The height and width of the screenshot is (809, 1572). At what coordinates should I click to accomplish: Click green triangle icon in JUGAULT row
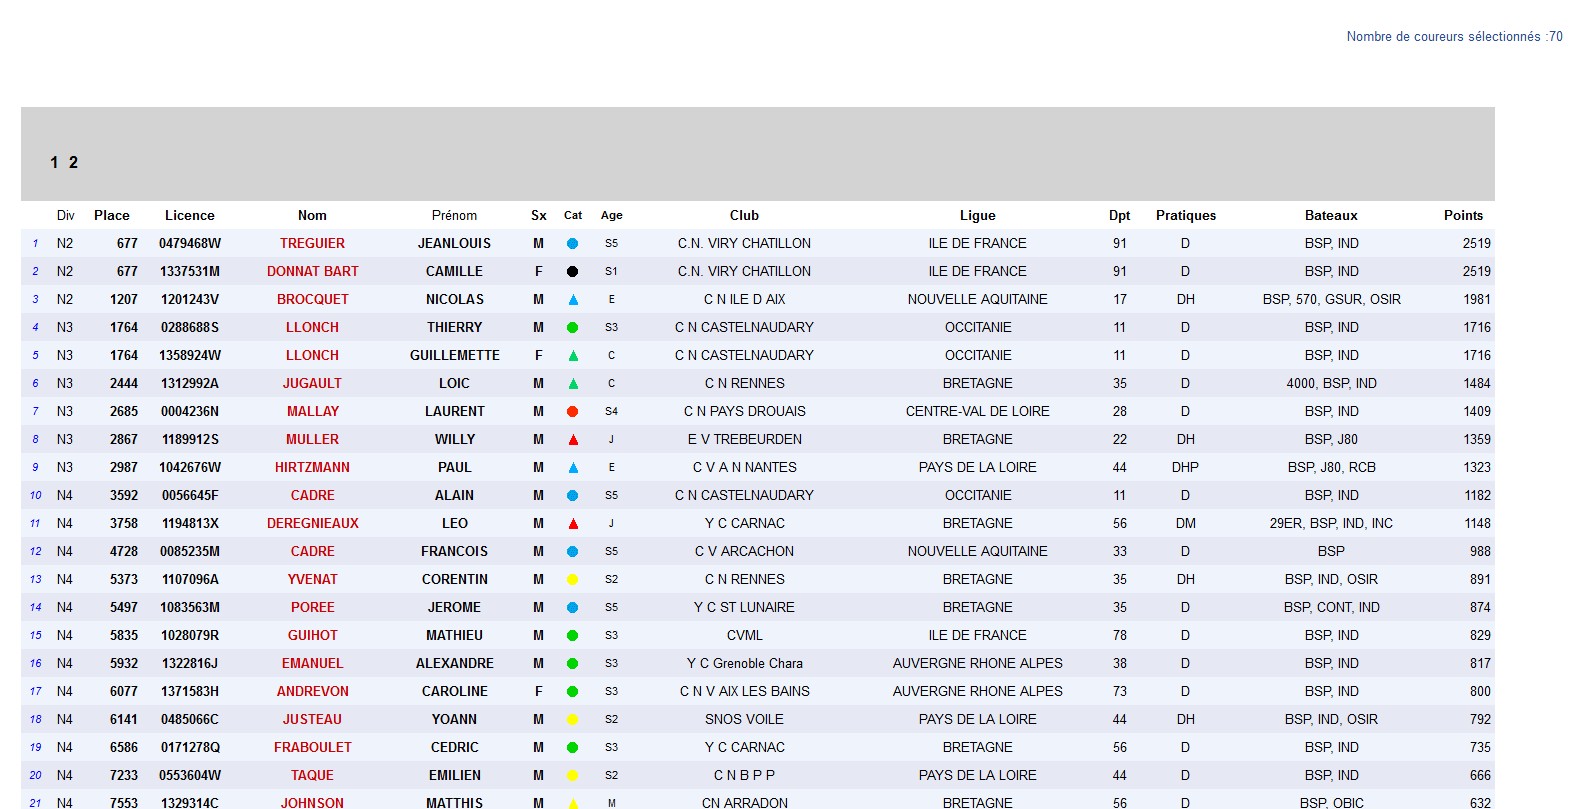tap(573, 383)
